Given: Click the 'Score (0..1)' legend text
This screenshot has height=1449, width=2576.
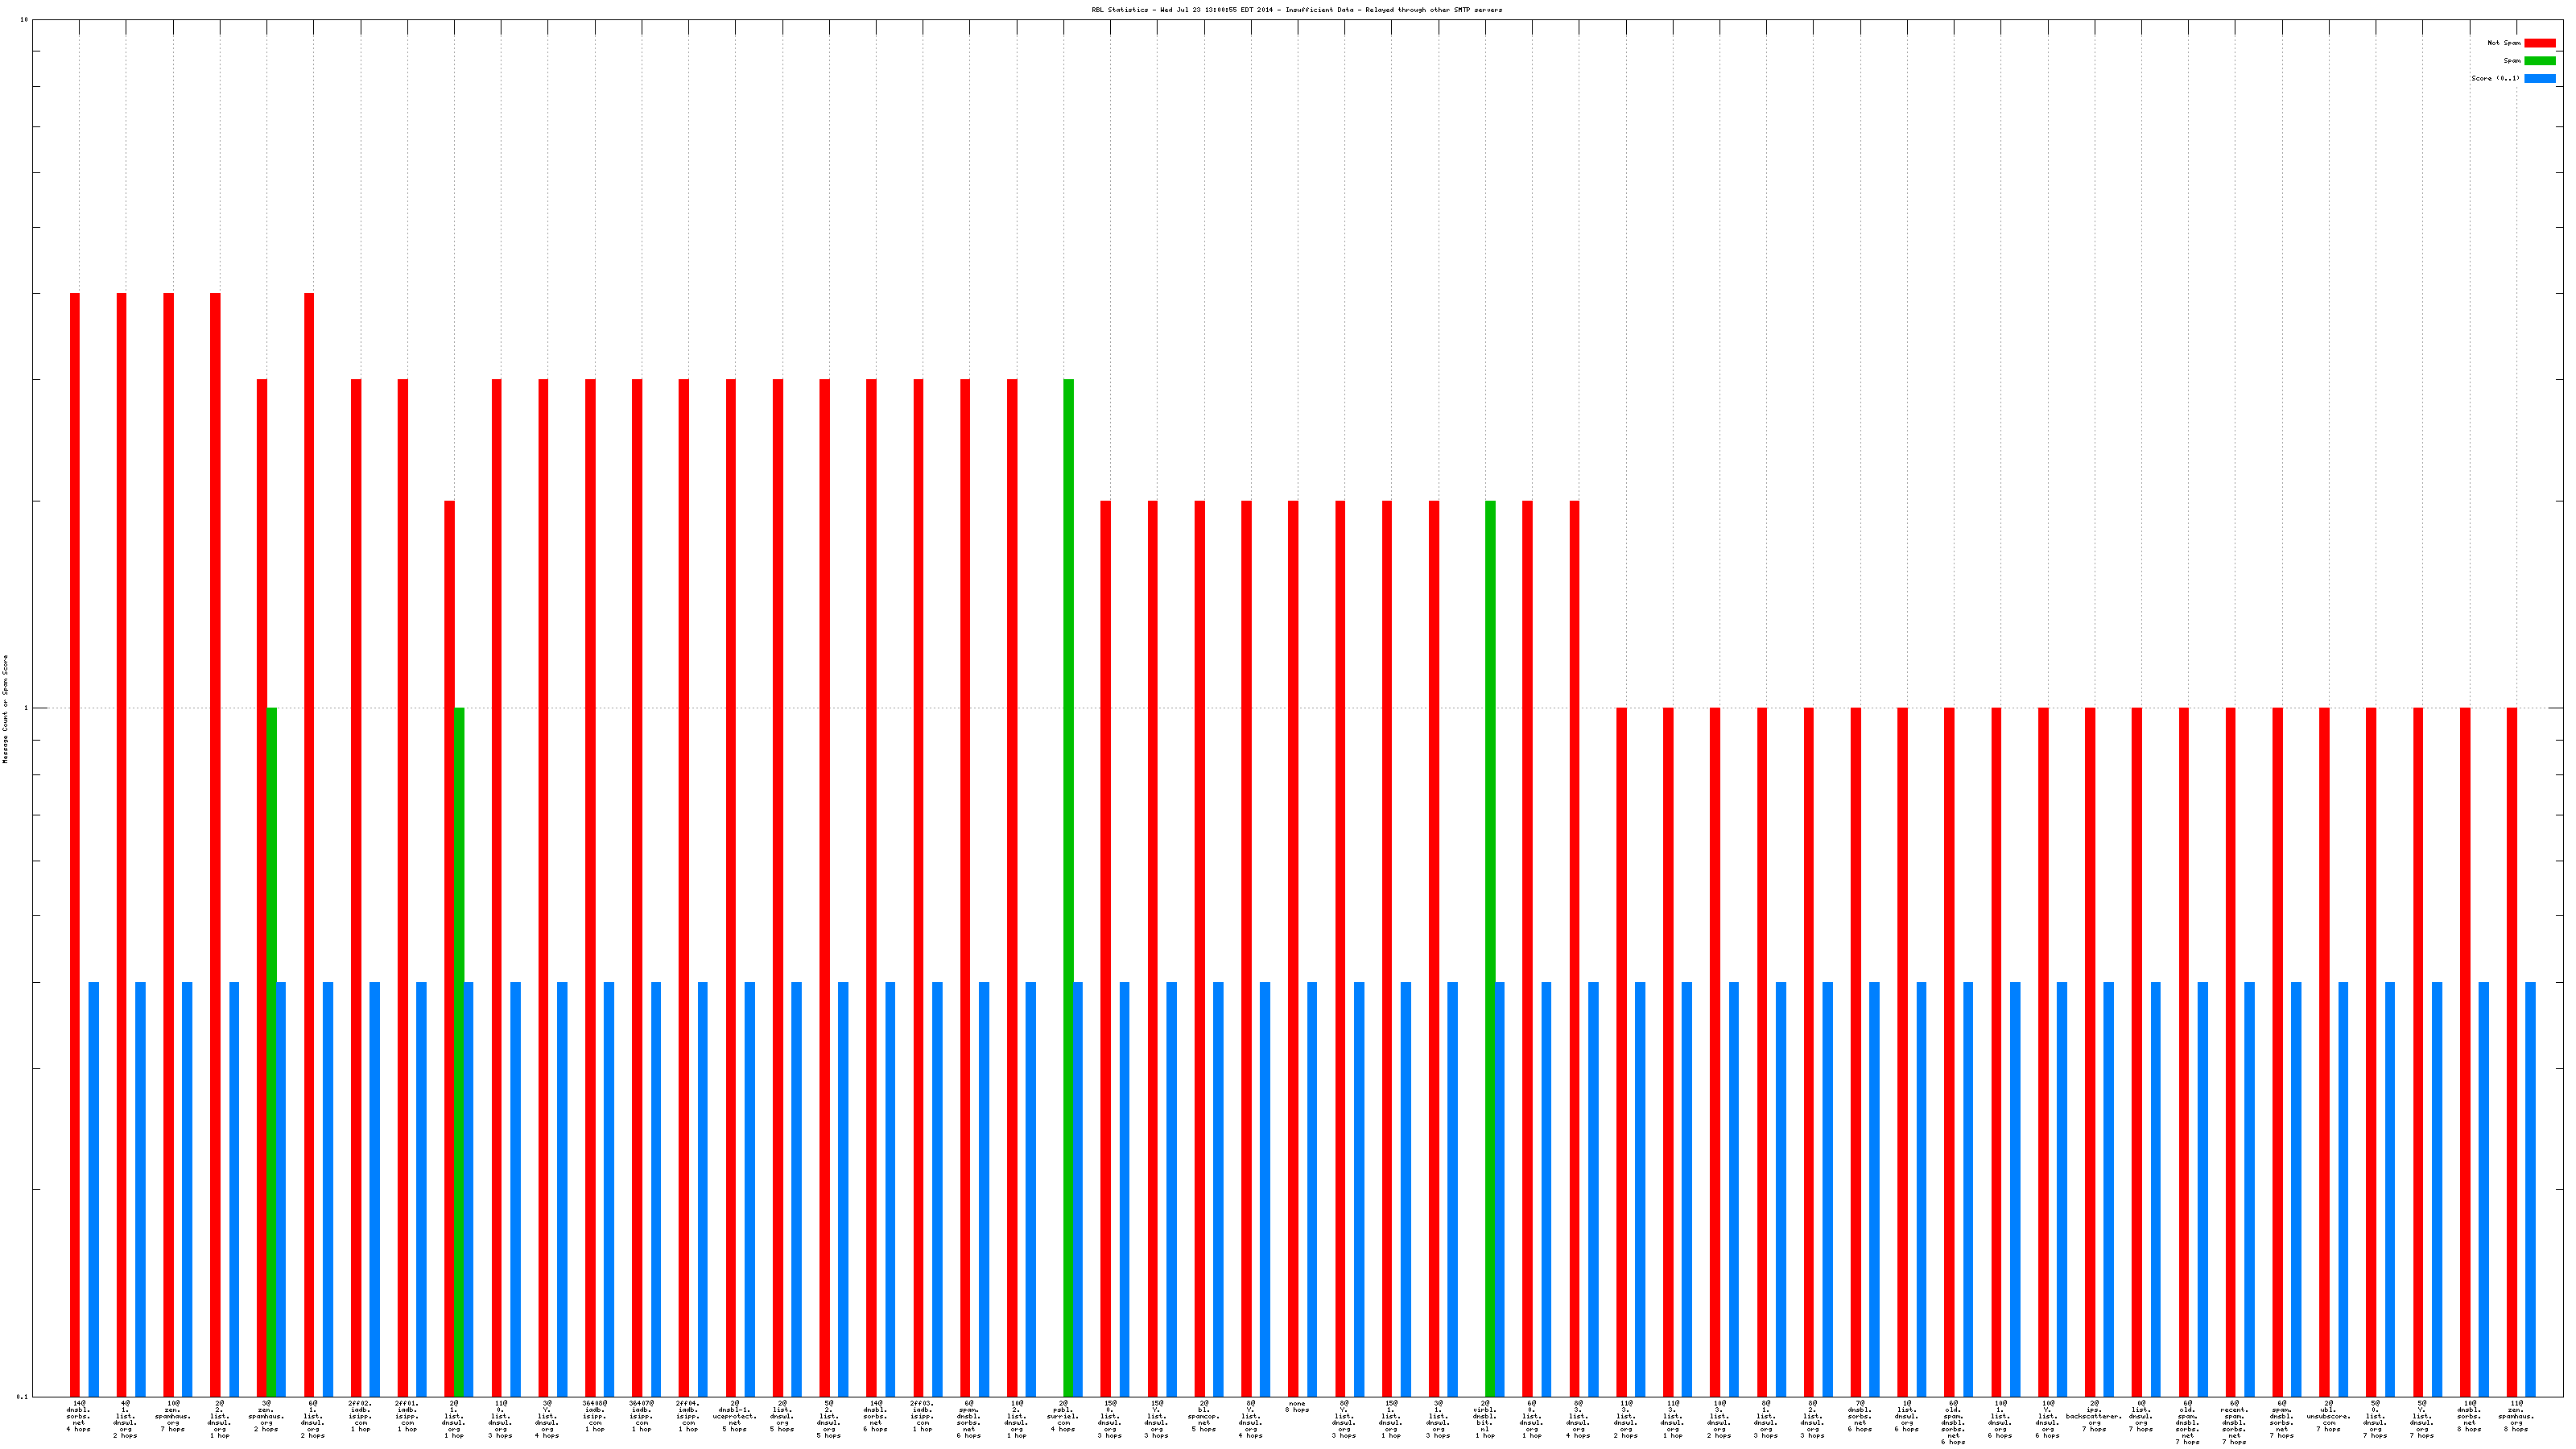Looking at the screenshot, I should pyautogui.click(x=2495, y=78).
